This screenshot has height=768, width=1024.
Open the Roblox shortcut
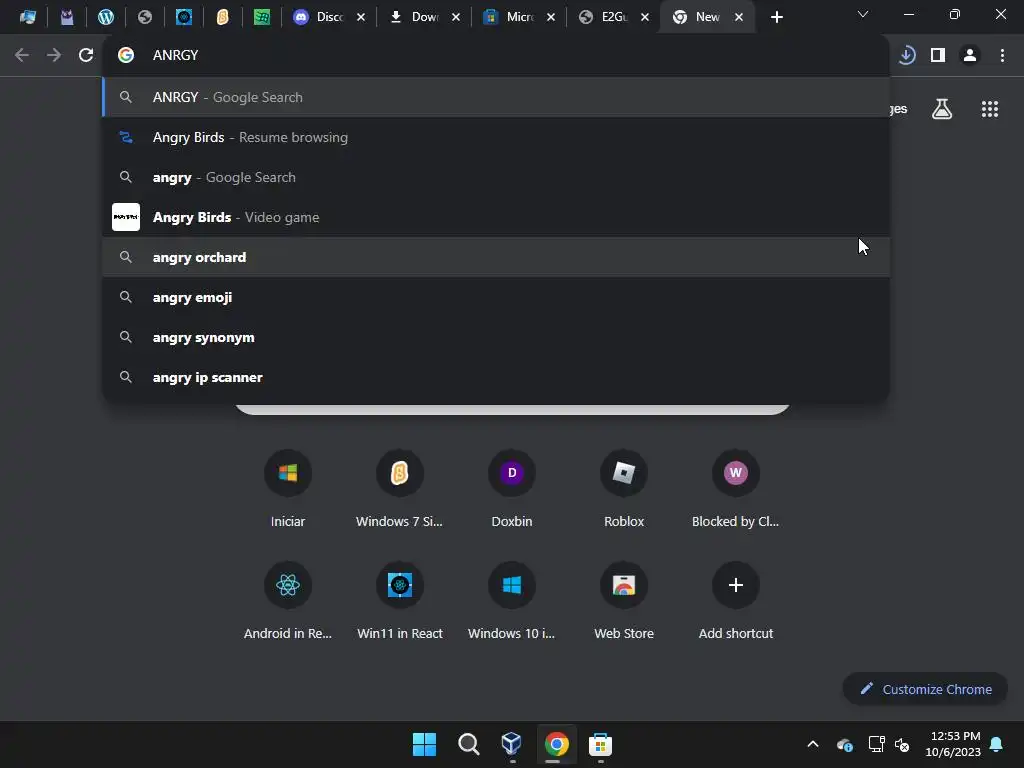point(624,488)
